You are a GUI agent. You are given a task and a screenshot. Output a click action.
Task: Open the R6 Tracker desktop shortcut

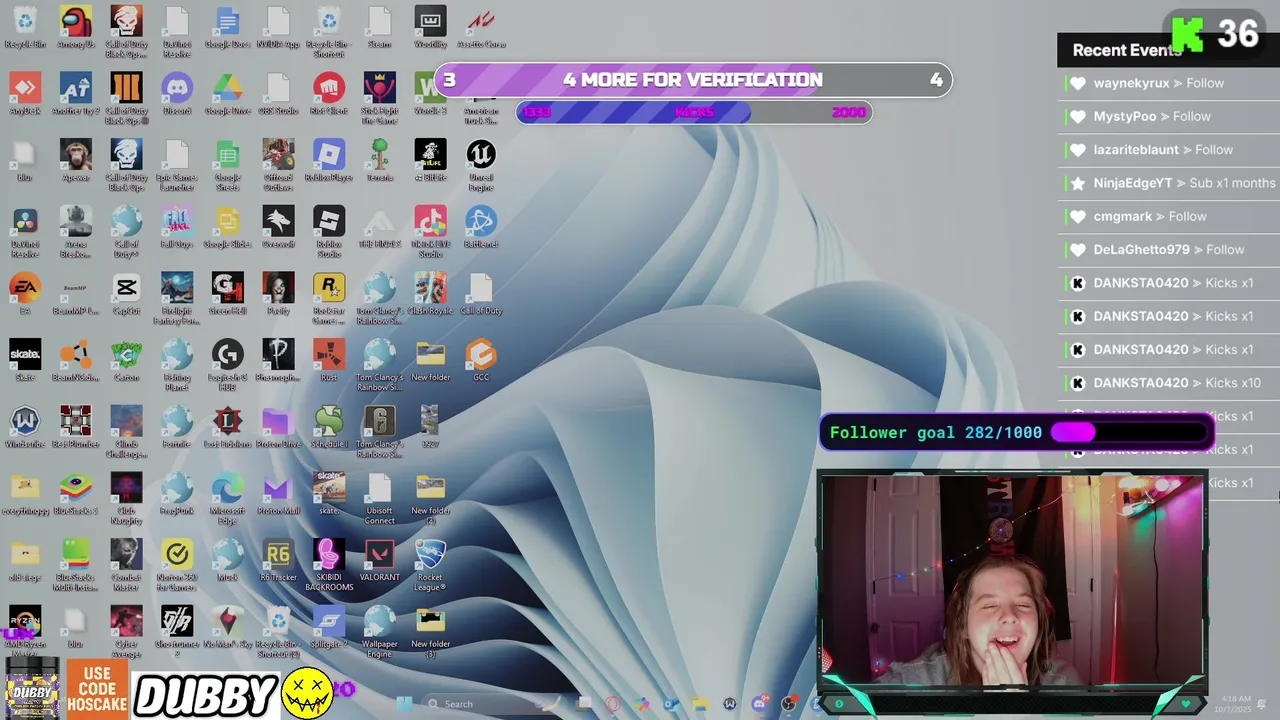tap(278, 560)
